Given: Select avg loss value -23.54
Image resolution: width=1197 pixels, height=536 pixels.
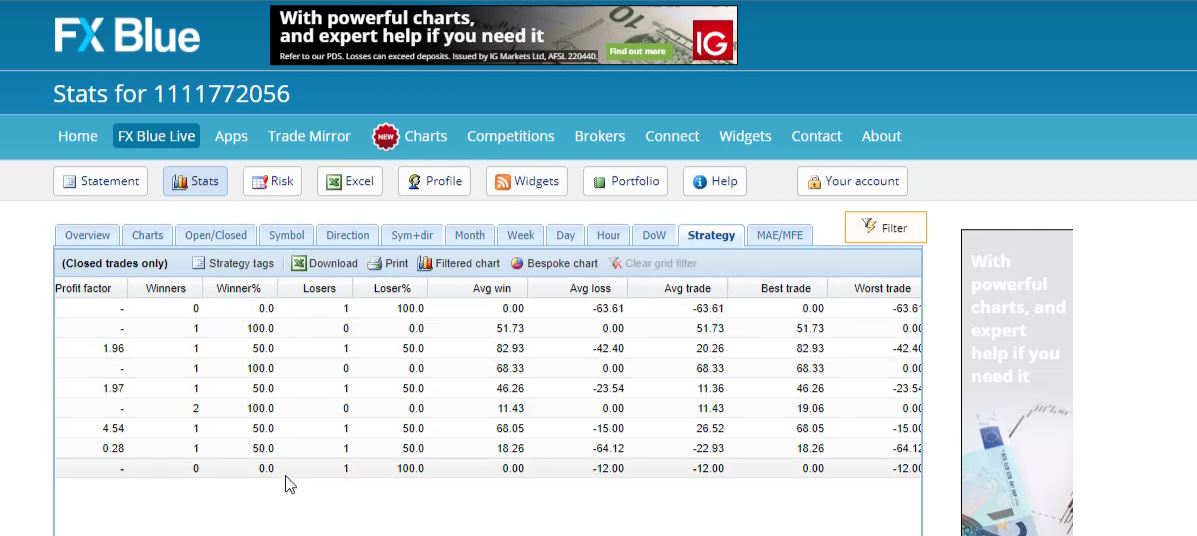Looking at the screenshot, I should [x=607, y=388].
